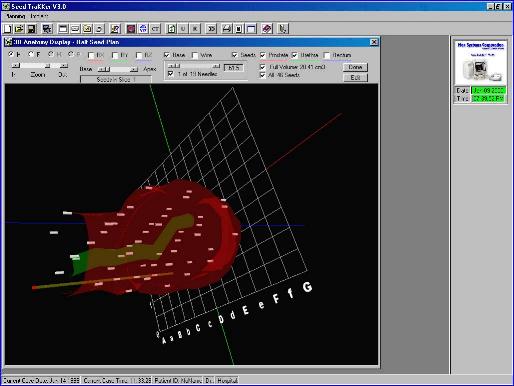The image size is (514, 386).
Task: Click the dark computers icon after Save
Action: [x=47, y=29]
